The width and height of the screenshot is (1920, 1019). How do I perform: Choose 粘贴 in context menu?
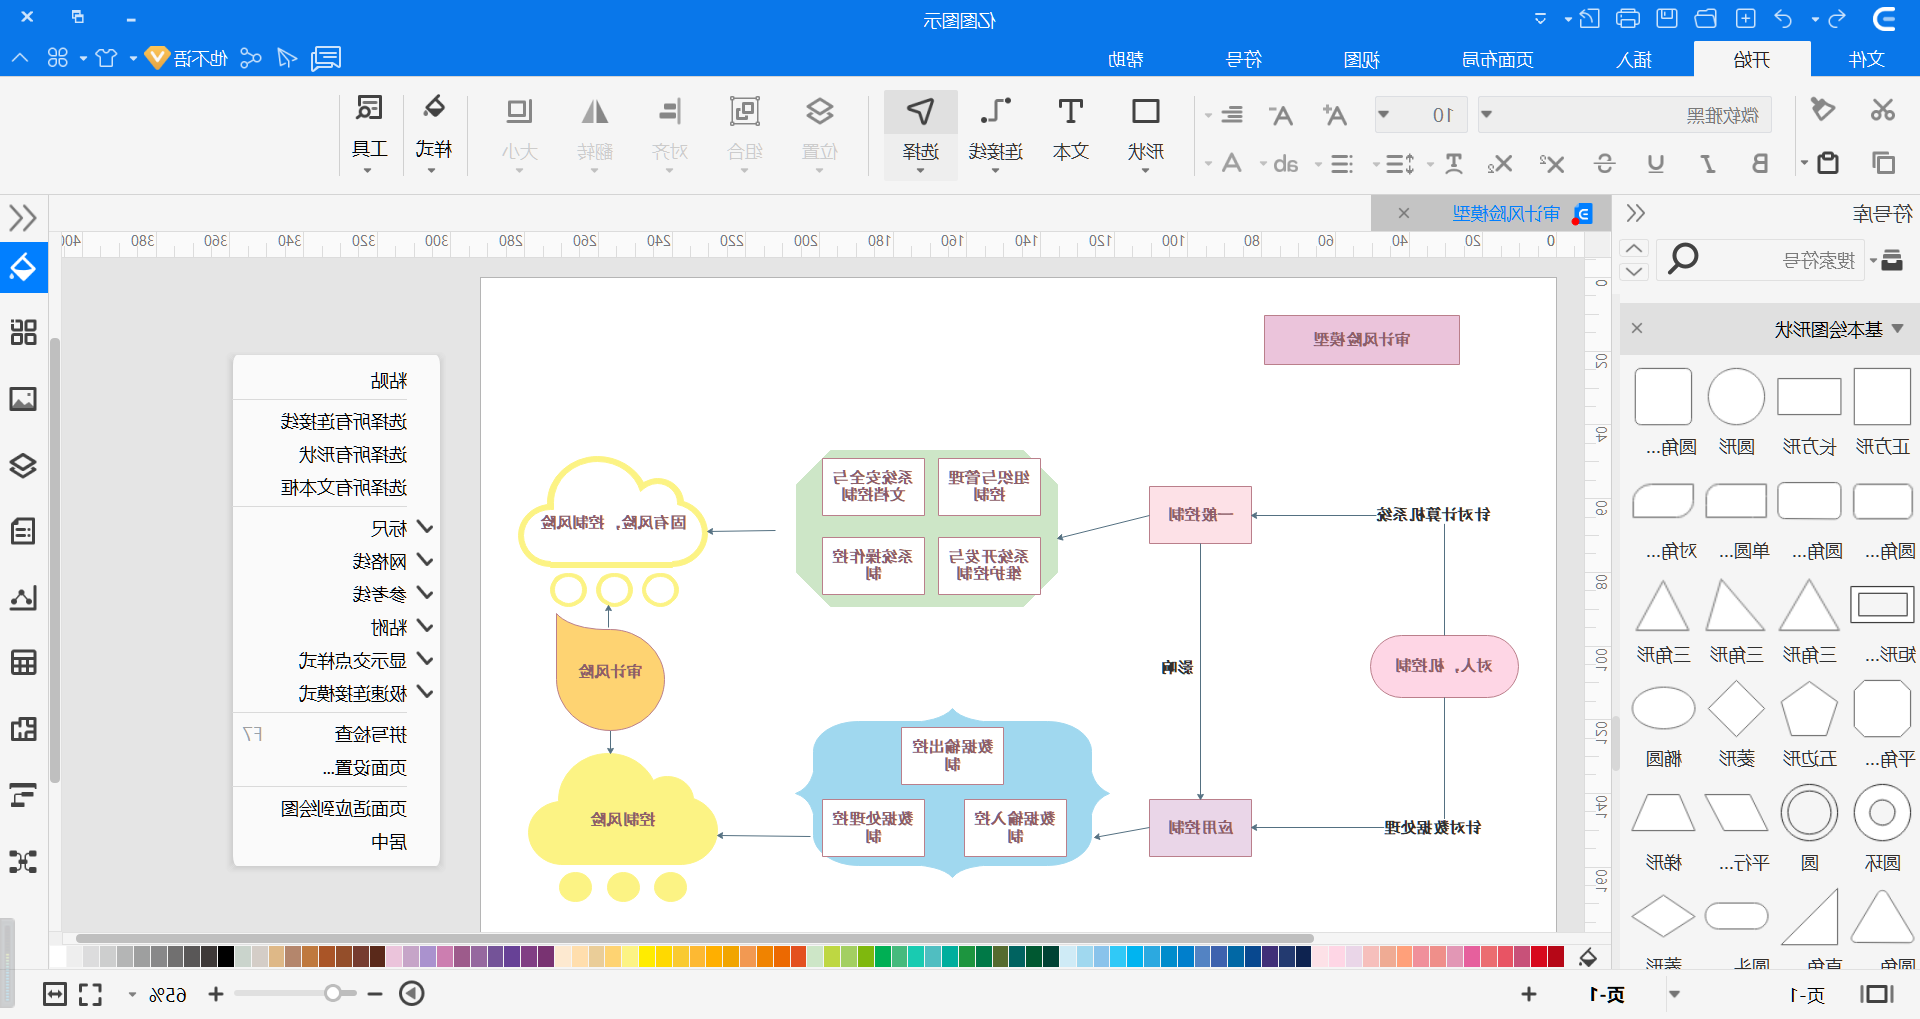pyautogui.click(x=388, y=381)
